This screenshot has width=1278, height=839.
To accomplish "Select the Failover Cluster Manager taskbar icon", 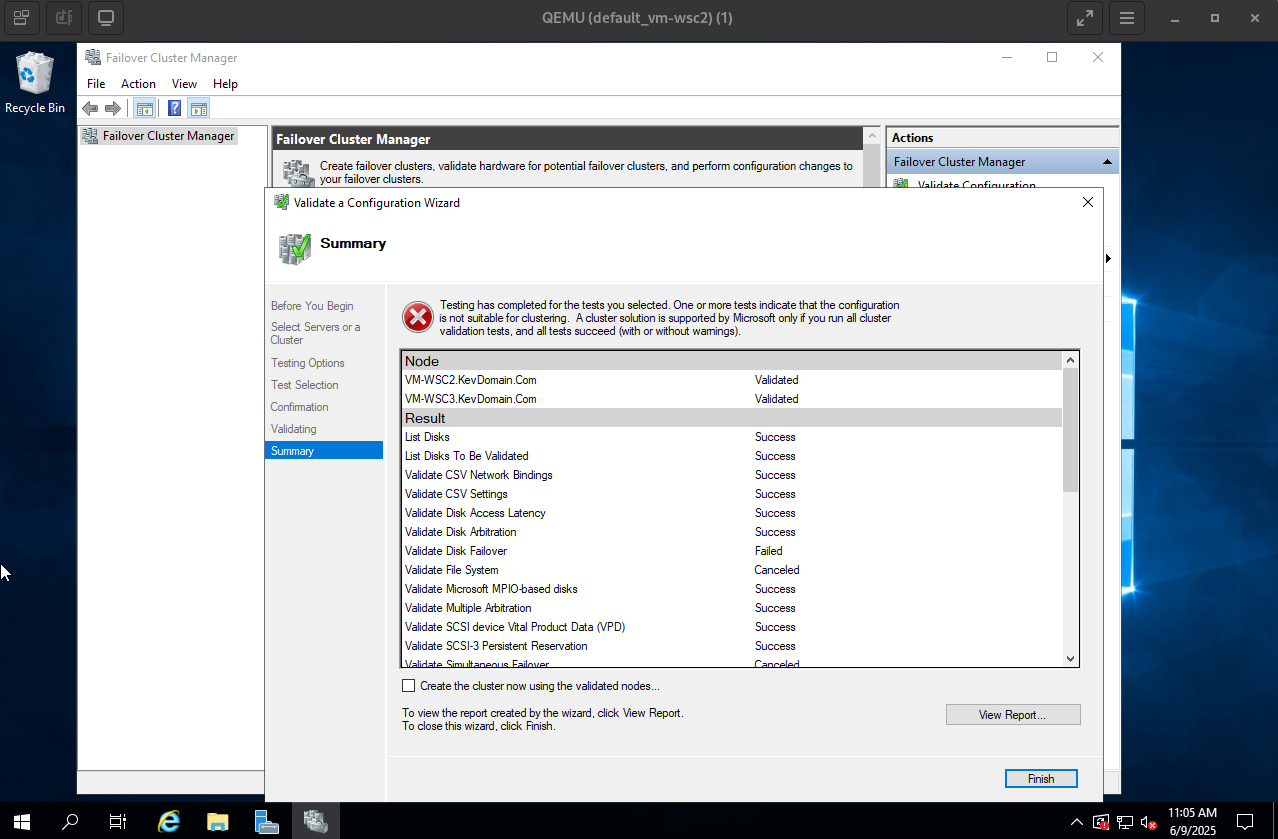I will point(316,821).
